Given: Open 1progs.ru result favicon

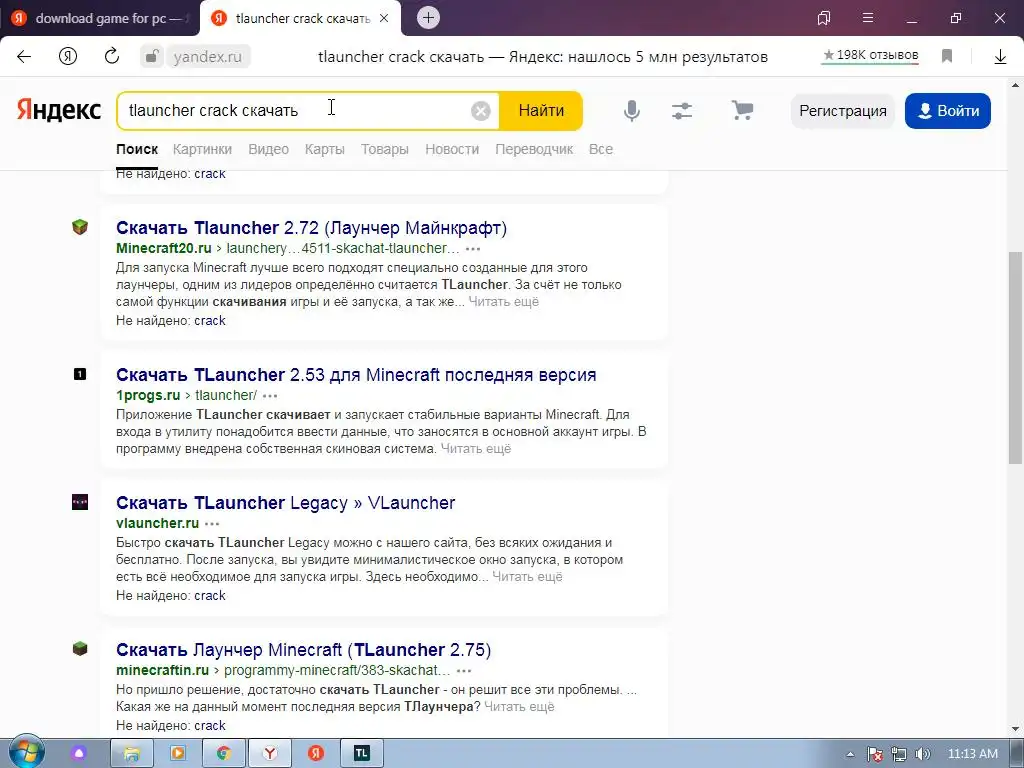Looking at the screenshot, I should coord(80,374).
